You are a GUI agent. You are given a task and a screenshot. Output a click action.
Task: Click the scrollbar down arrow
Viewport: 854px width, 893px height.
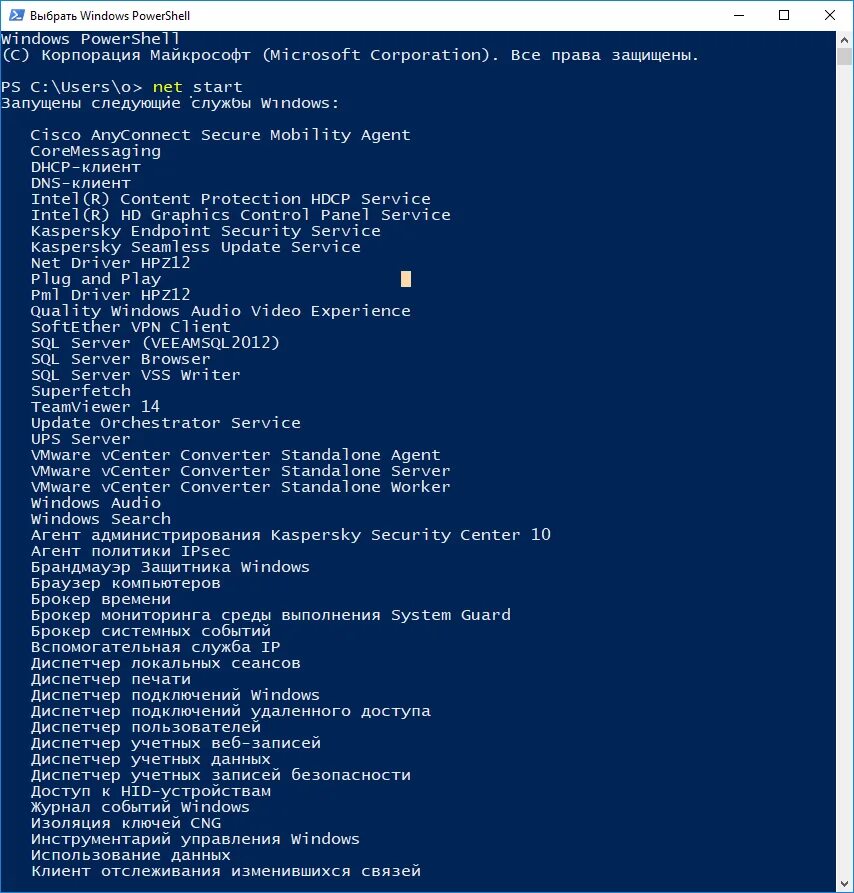(x=844, y=883)
